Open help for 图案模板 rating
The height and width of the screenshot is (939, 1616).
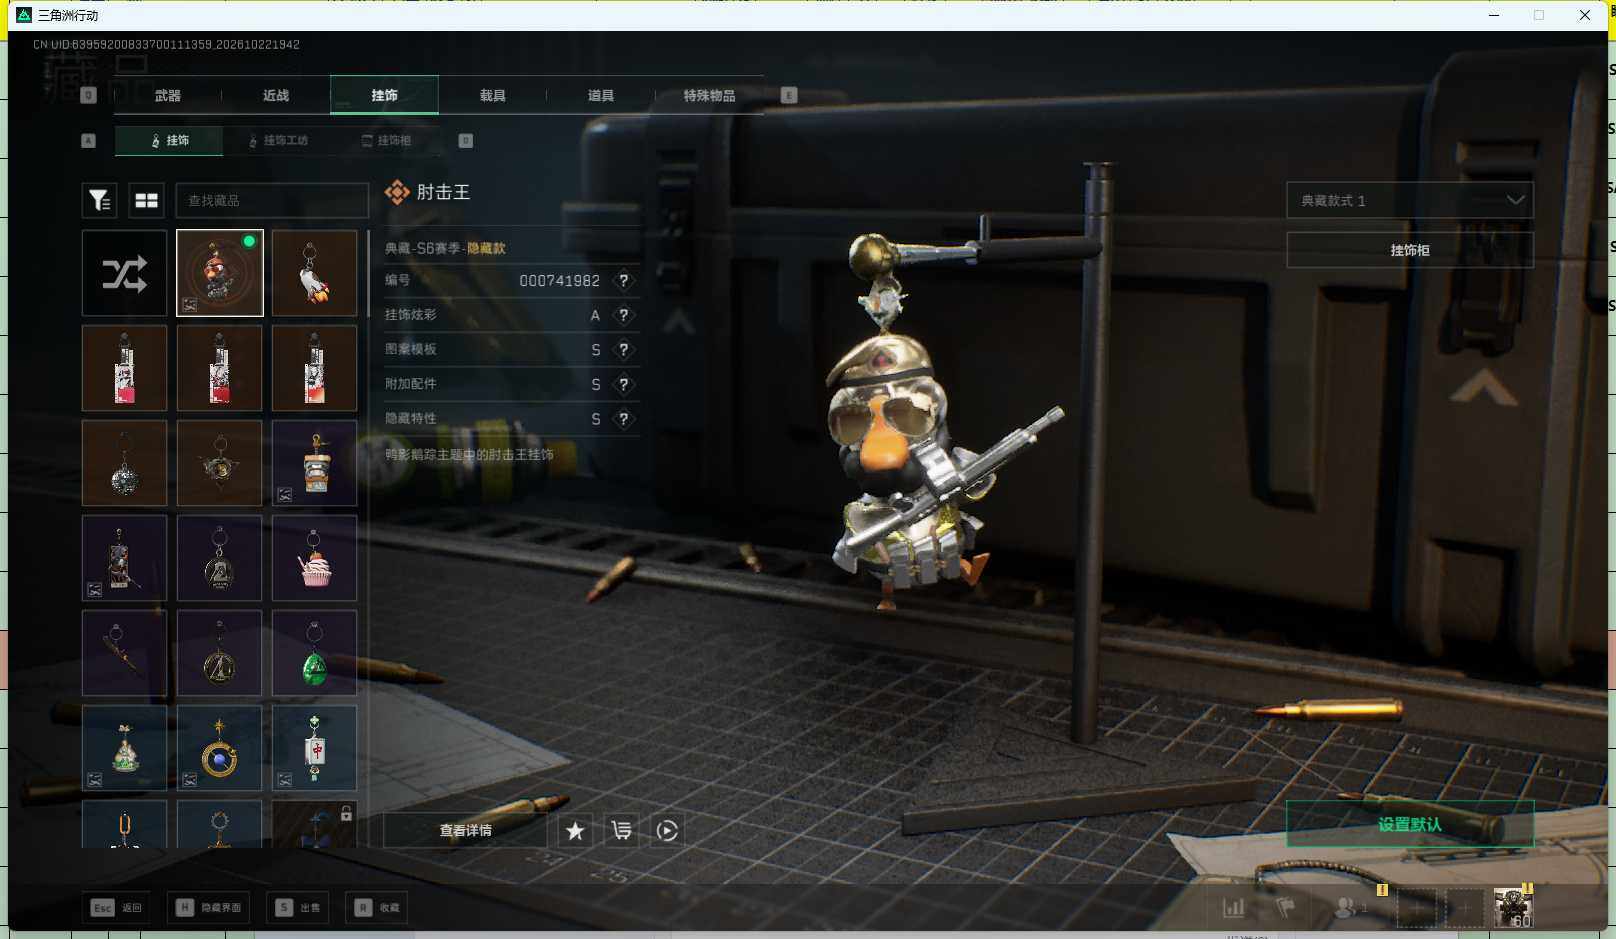[x=624, y=350]
